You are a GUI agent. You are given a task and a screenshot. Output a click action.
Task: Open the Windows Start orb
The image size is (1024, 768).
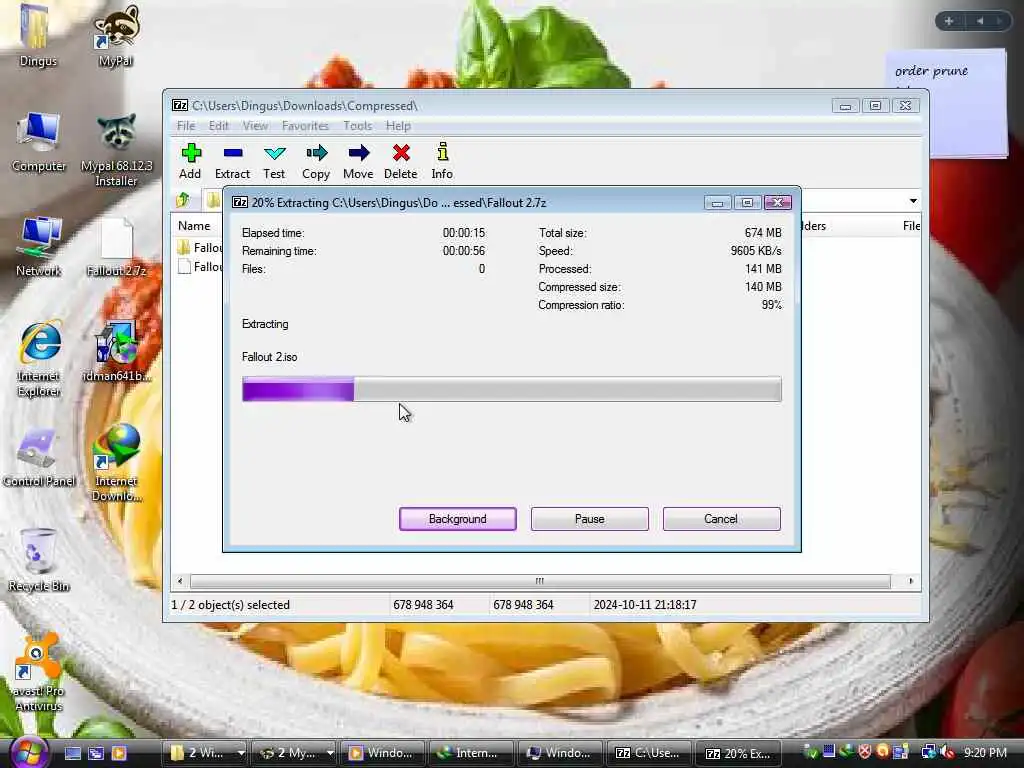pos(29,752)
